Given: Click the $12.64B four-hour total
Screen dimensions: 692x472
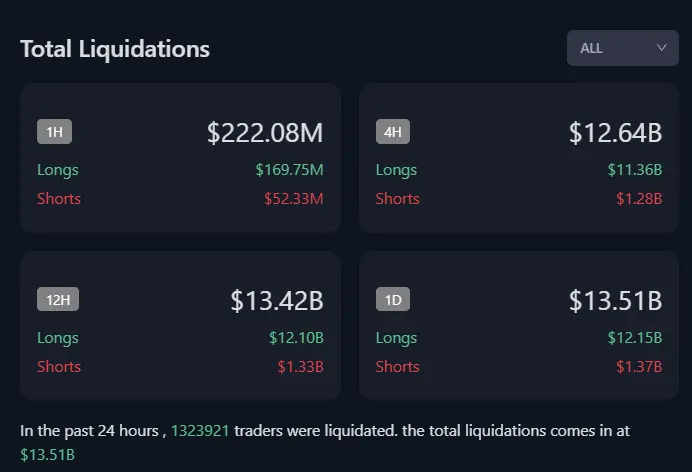Looking at the screenshot, I should point(615,132).
